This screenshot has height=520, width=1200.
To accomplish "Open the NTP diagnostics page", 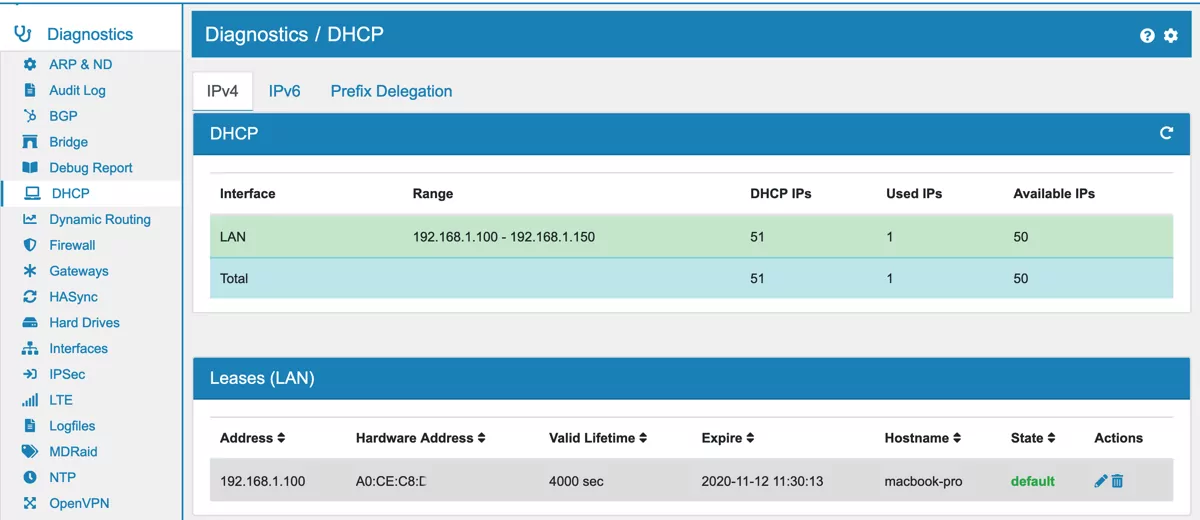I will pos(62,478).
